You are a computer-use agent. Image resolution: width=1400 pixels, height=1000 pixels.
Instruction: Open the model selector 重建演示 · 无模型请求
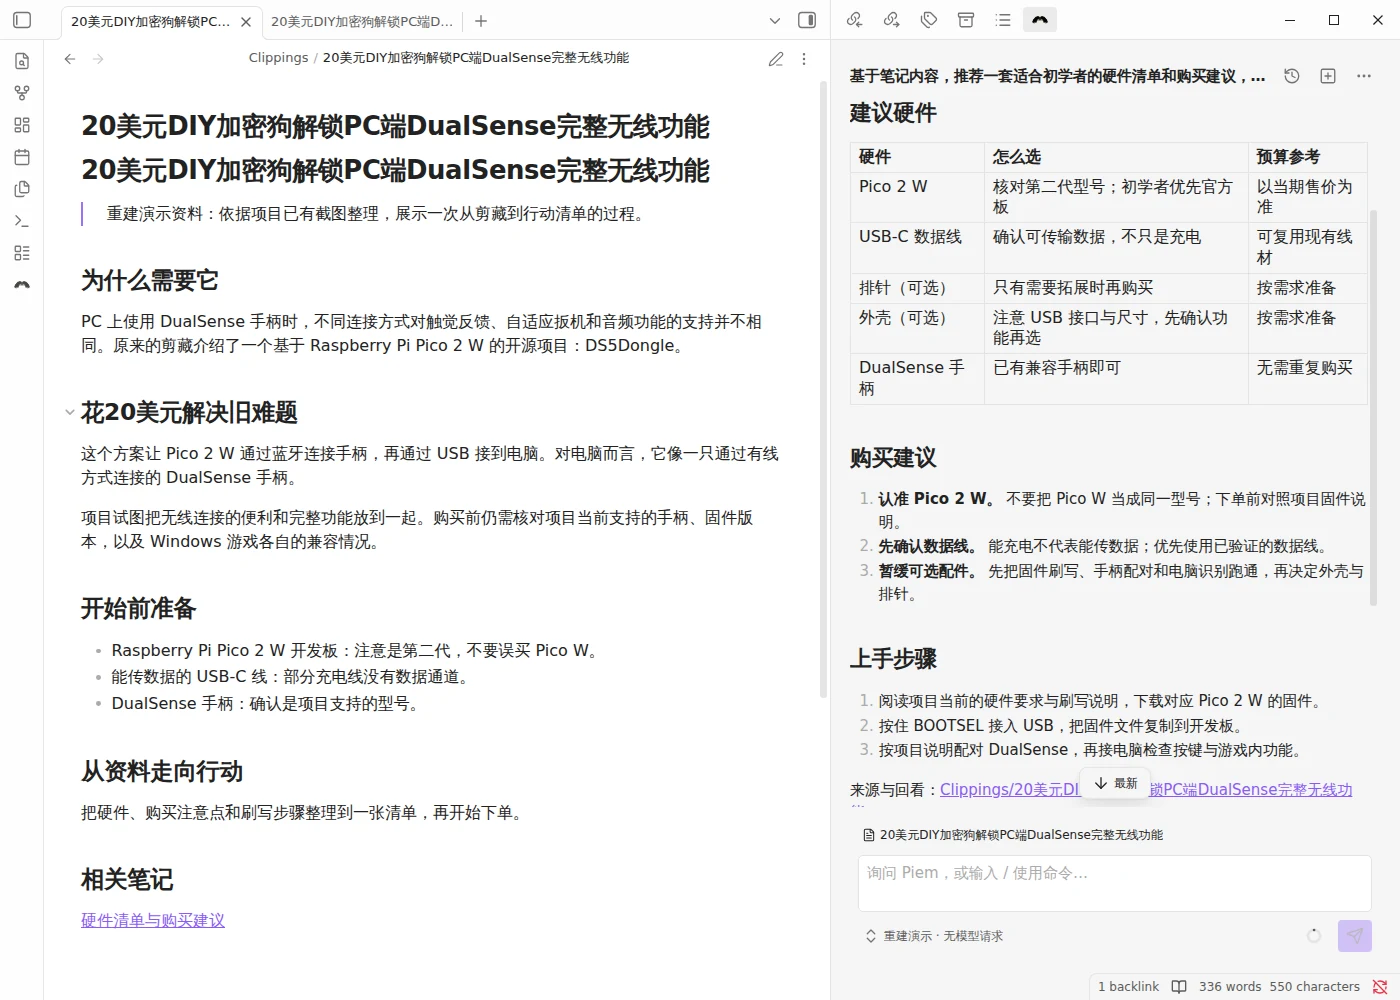(x=934, y=936)
